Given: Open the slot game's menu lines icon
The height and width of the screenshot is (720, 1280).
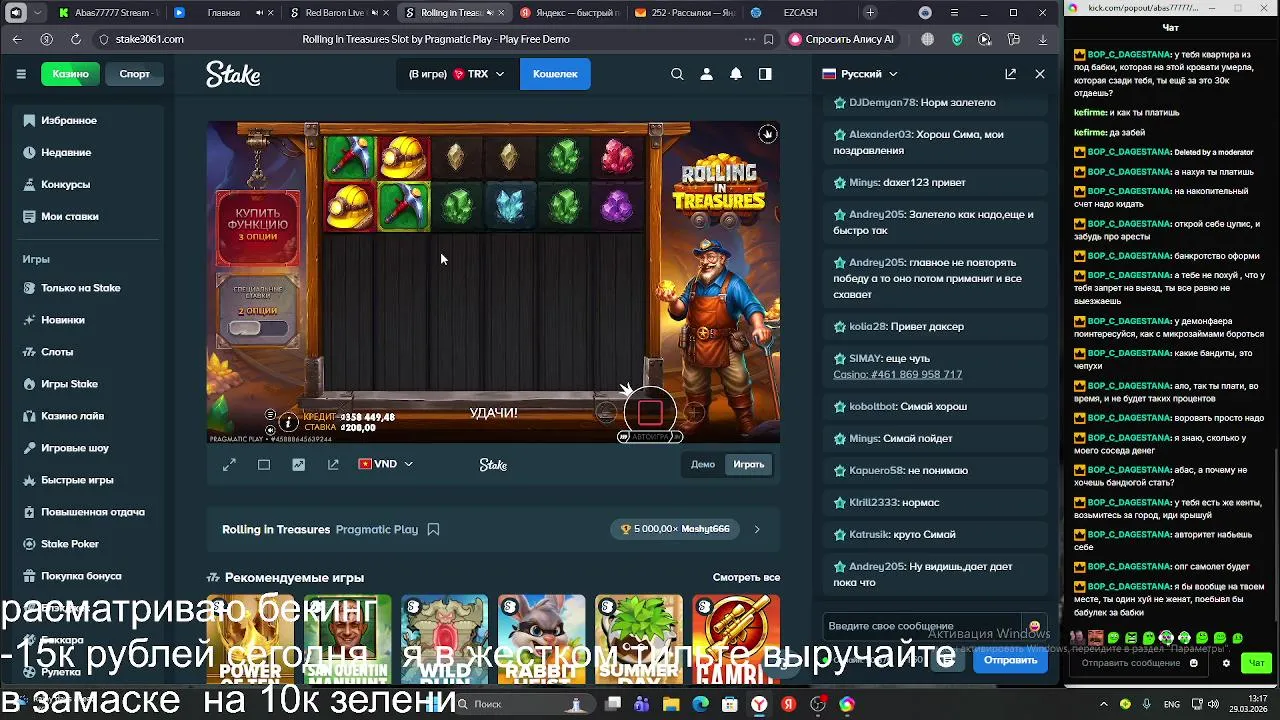Looking at the screenshot, I should [x=270, y=414].
